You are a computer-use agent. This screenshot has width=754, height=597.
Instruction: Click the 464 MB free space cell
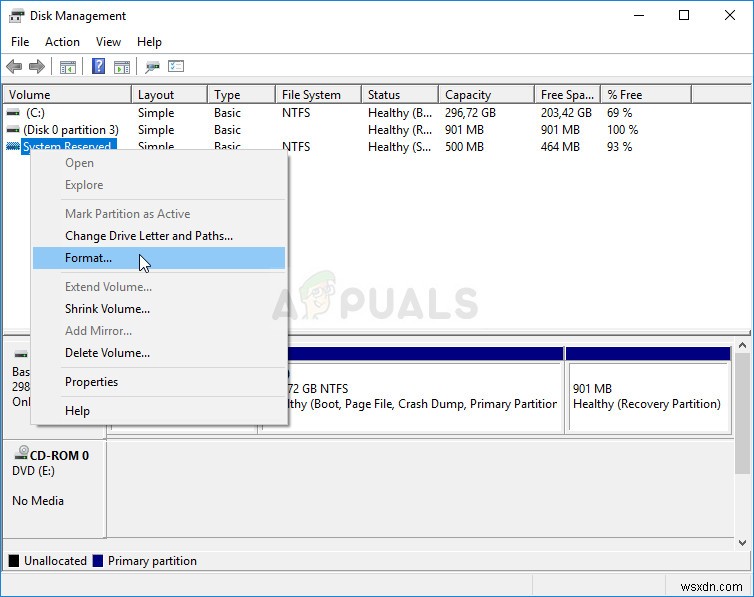point(560,147)
